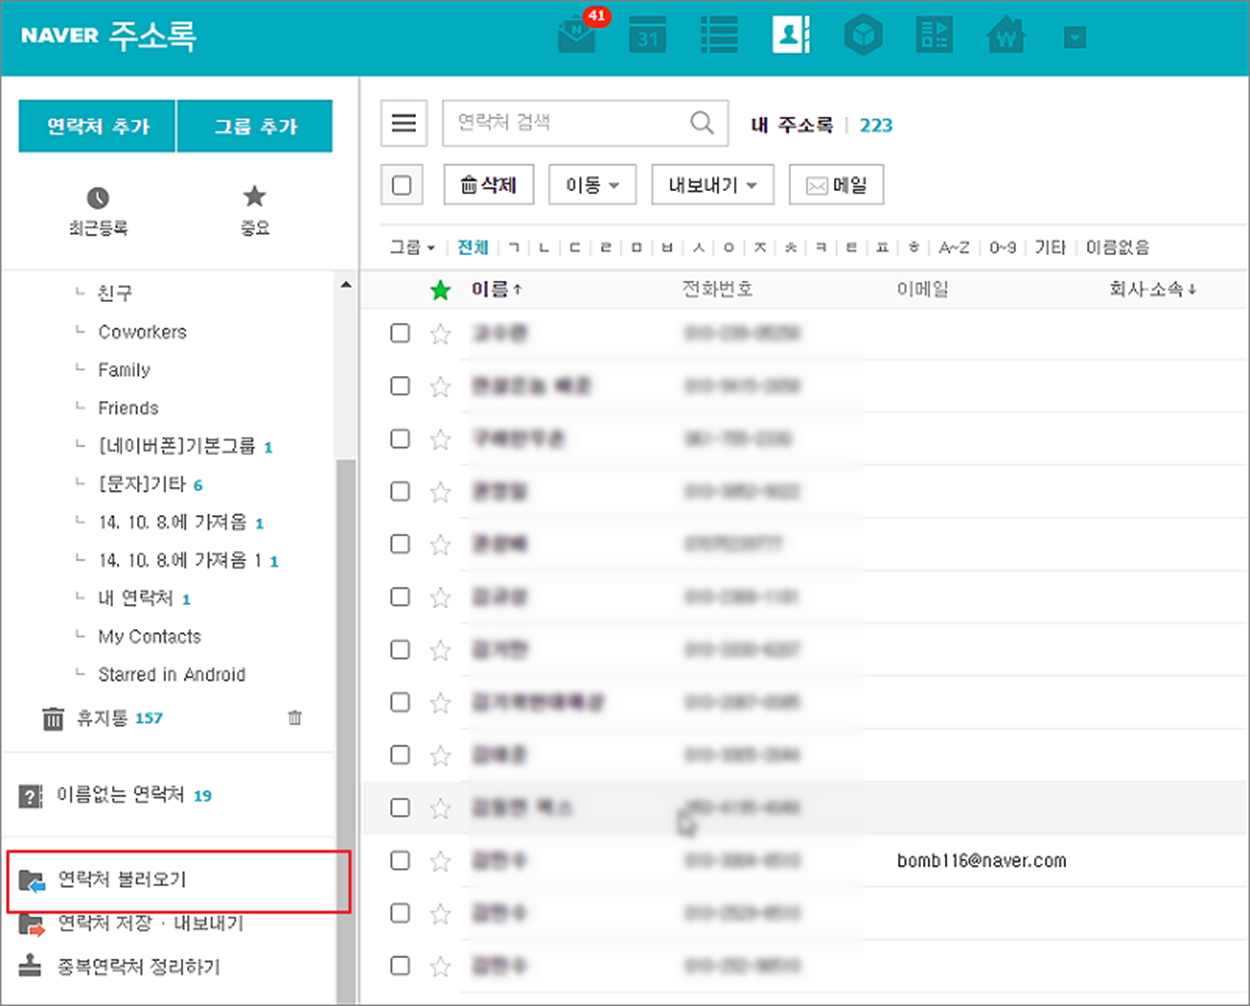Check the second contact row checkbox
The width and height of the screenshot is (1250, 1006).
pyautogui.click(x=400, y=385)
